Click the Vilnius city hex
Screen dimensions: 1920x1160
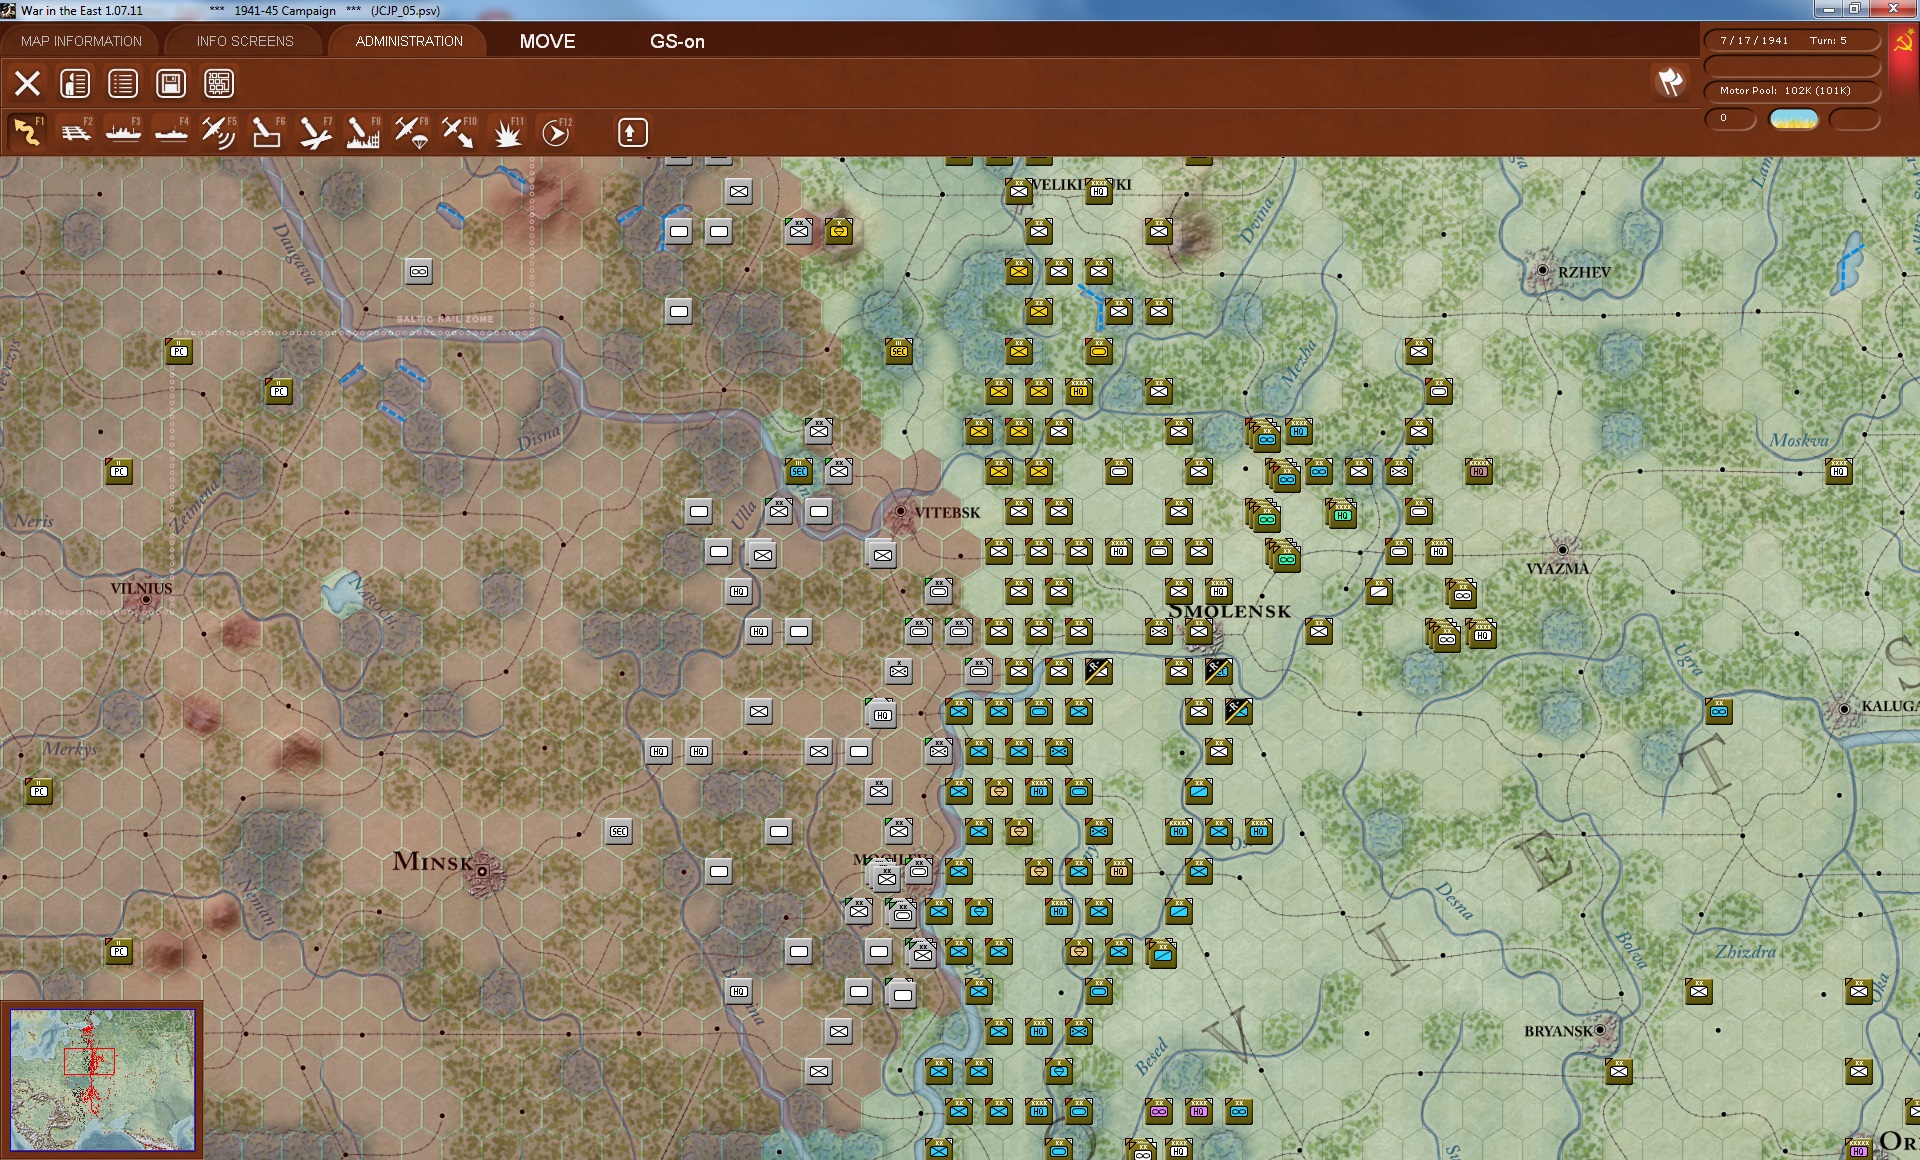(146, 599)
